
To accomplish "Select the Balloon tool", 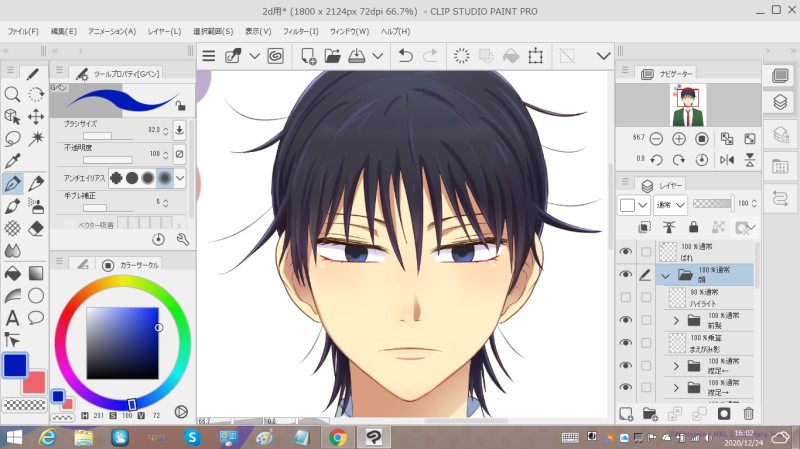I will [x=36, y=318].
